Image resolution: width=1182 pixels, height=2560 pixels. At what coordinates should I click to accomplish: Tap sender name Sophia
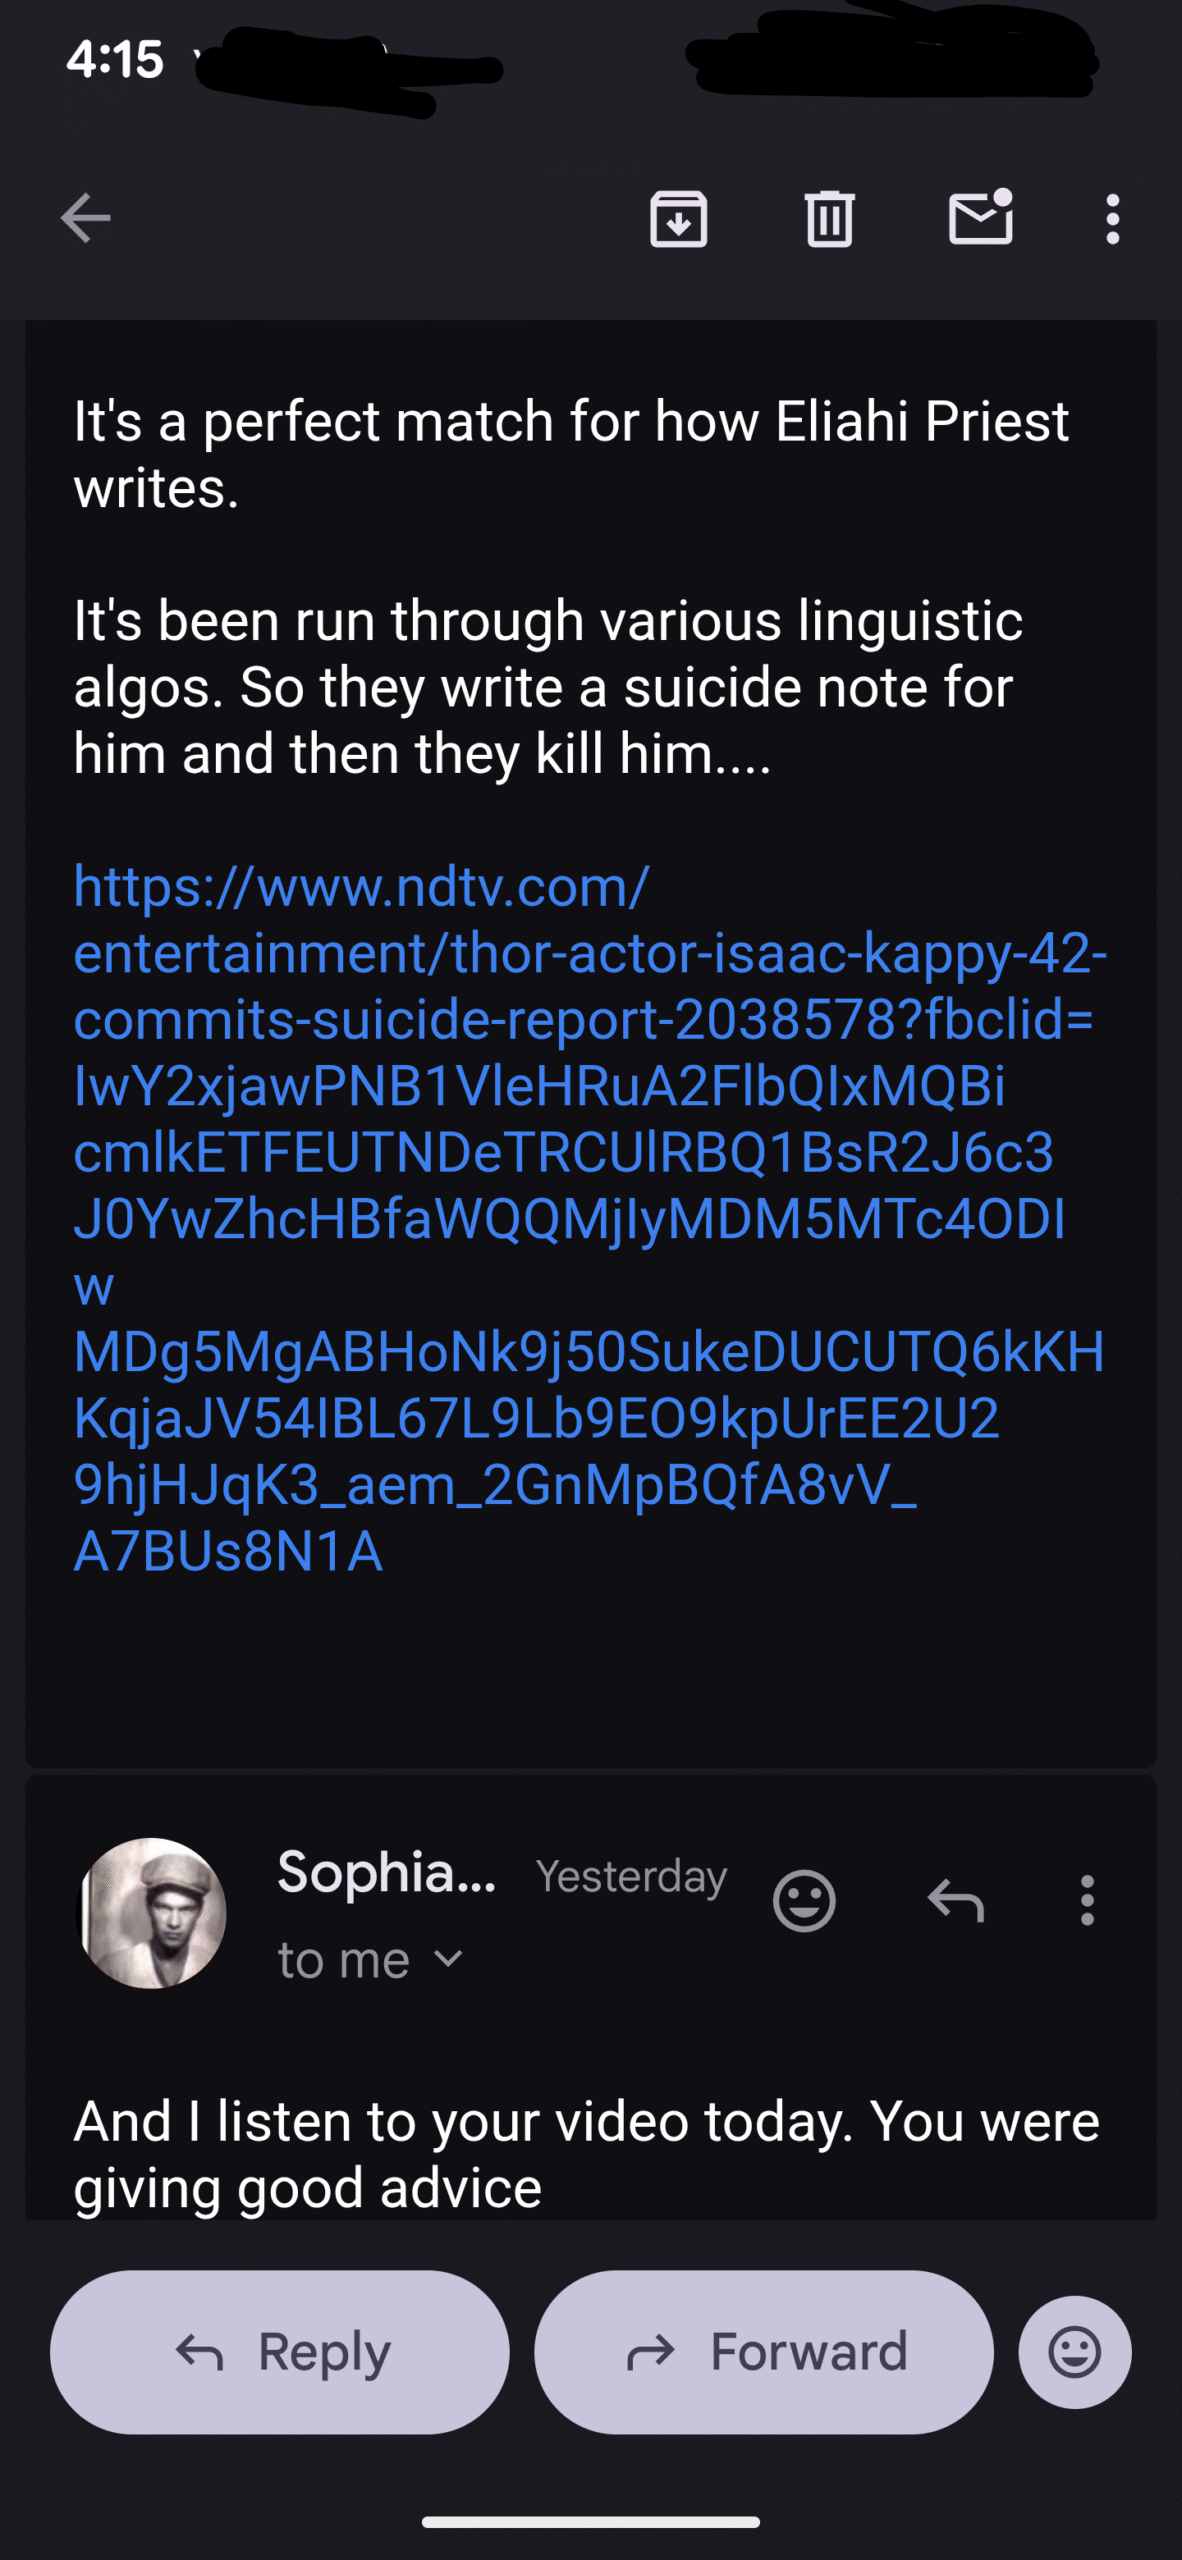[x=386, y=1872]
